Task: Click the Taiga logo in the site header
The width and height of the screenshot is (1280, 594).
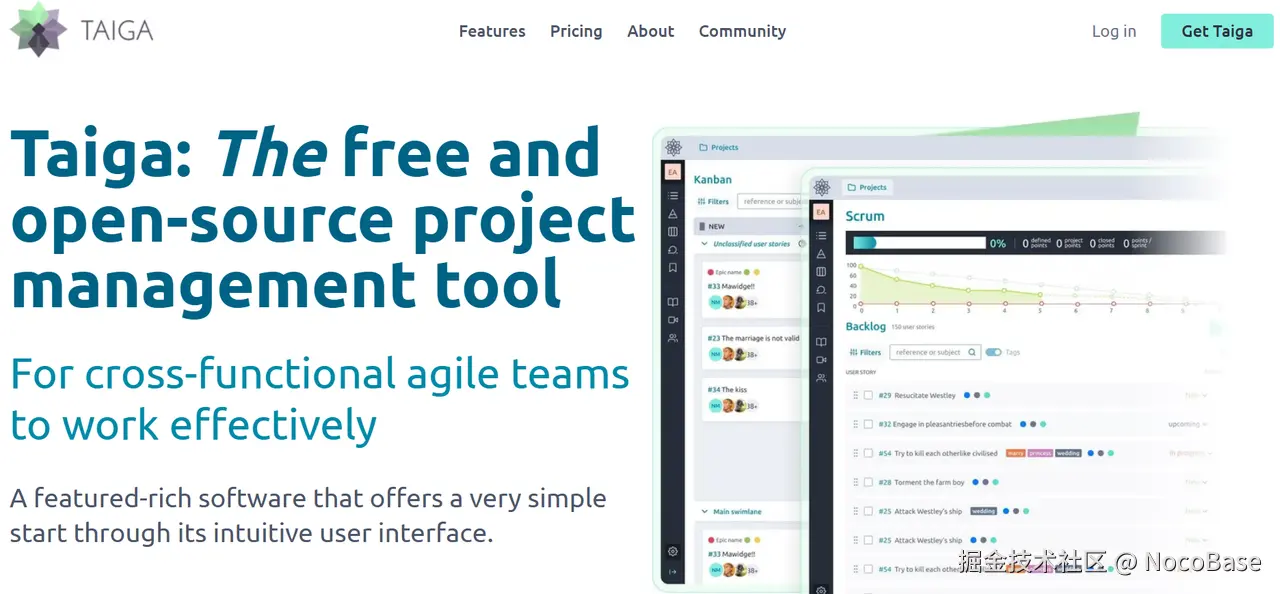Action: point(81,30)
